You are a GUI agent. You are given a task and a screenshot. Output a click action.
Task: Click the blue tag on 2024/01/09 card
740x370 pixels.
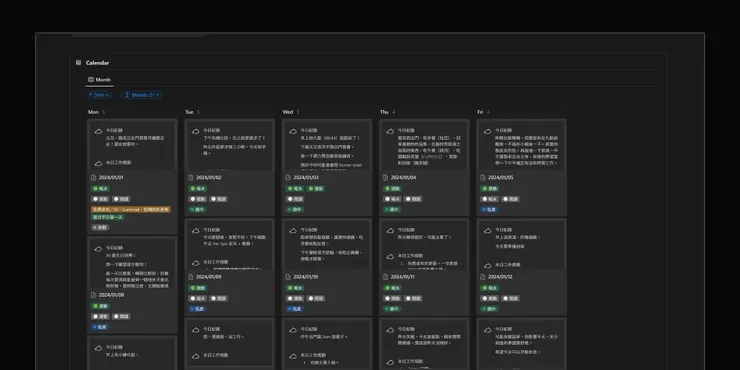tap(197, 309)
